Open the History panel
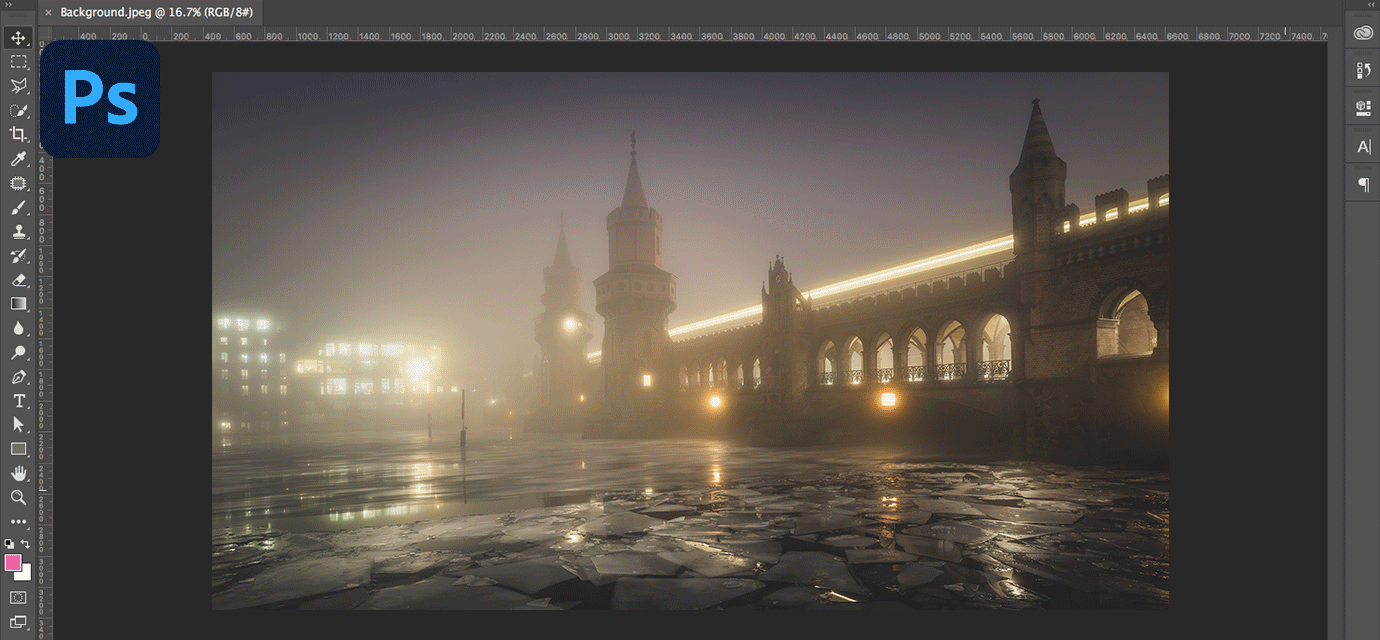The image size is (1380, 640). [x=1363, y=70]
